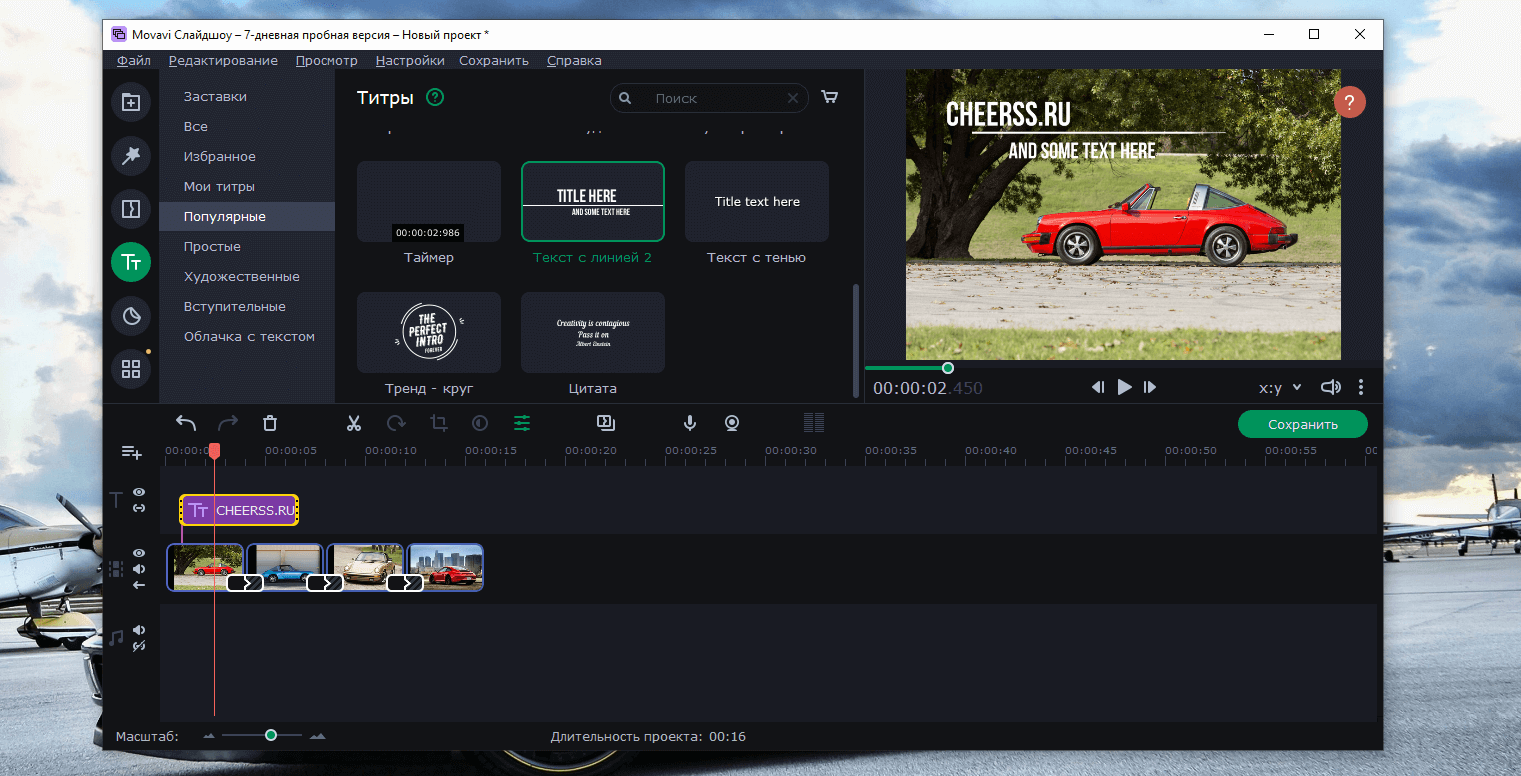This screenshot has height=776, width=1521.
Task: Open the transitions panel icon
Action: pos(131,209)
